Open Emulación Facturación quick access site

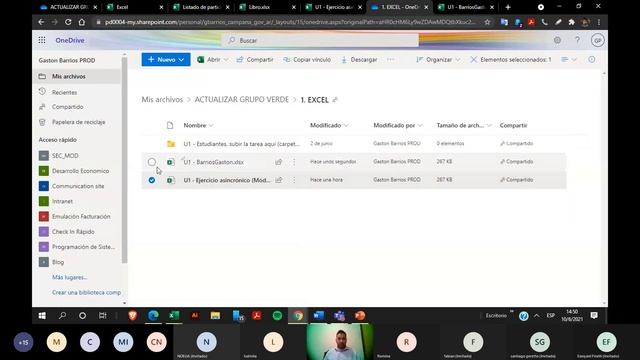coord(81,216)
